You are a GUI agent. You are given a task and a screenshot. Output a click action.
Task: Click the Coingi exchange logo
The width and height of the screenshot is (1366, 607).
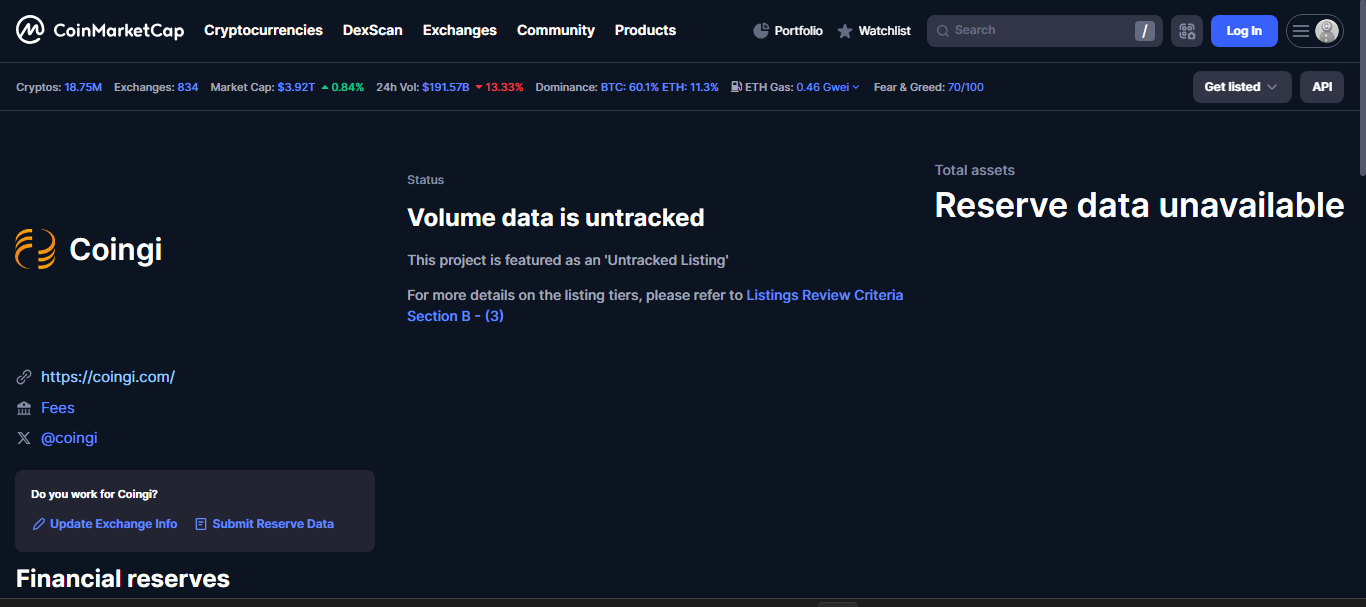[35, 249]
